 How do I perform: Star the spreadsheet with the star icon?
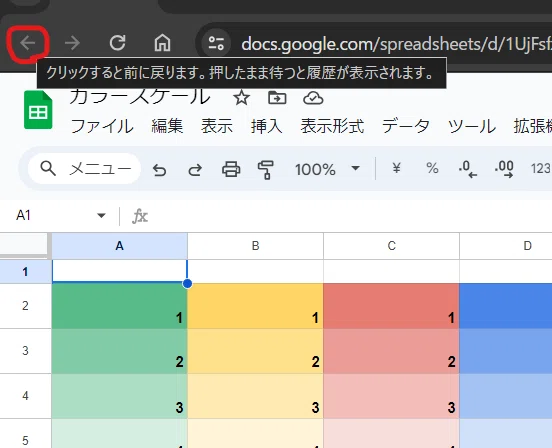(242, 98)
